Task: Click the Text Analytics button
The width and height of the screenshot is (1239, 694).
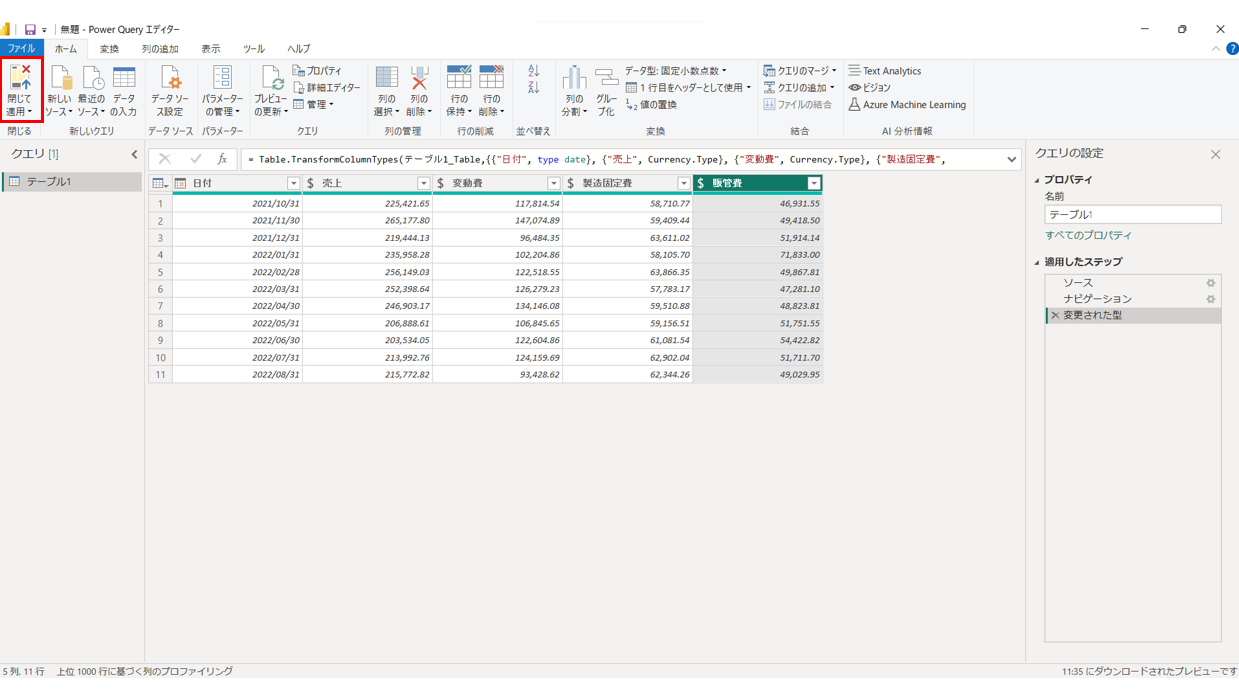Action: [884, 71]
